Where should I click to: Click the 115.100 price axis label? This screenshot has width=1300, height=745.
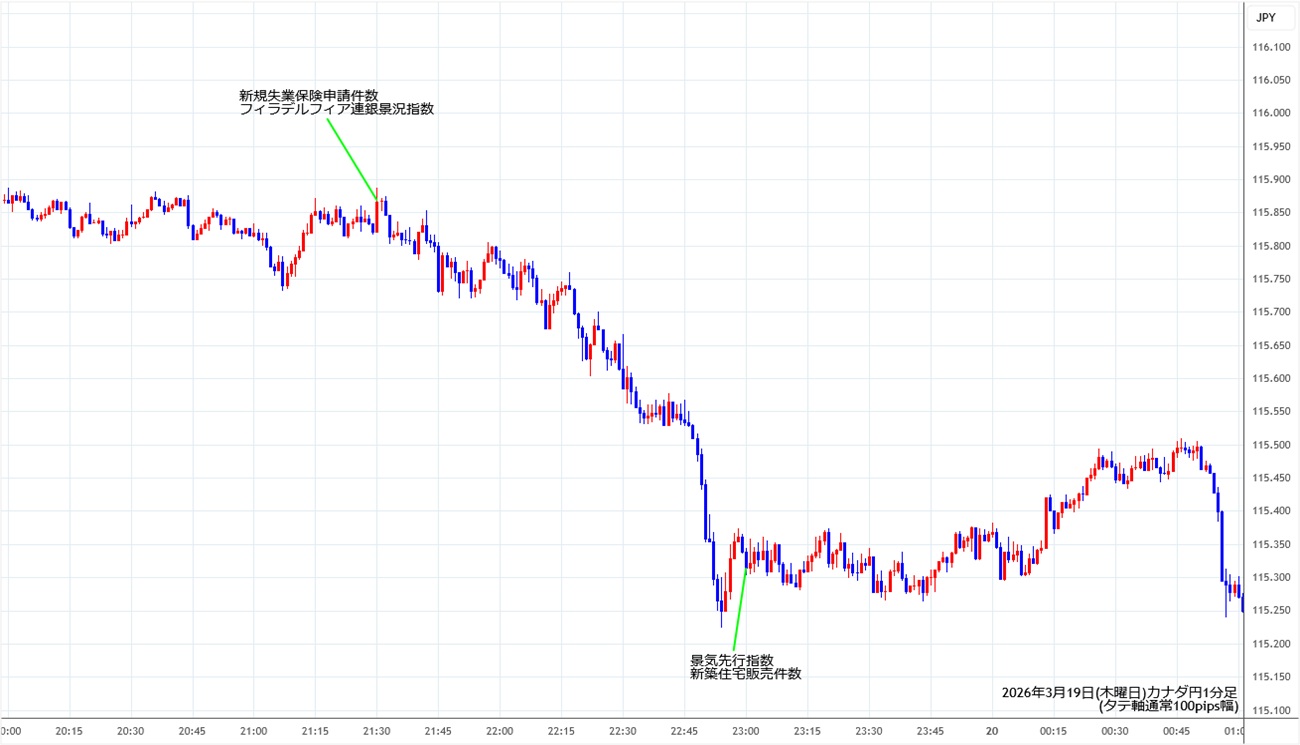[1270, 710]
